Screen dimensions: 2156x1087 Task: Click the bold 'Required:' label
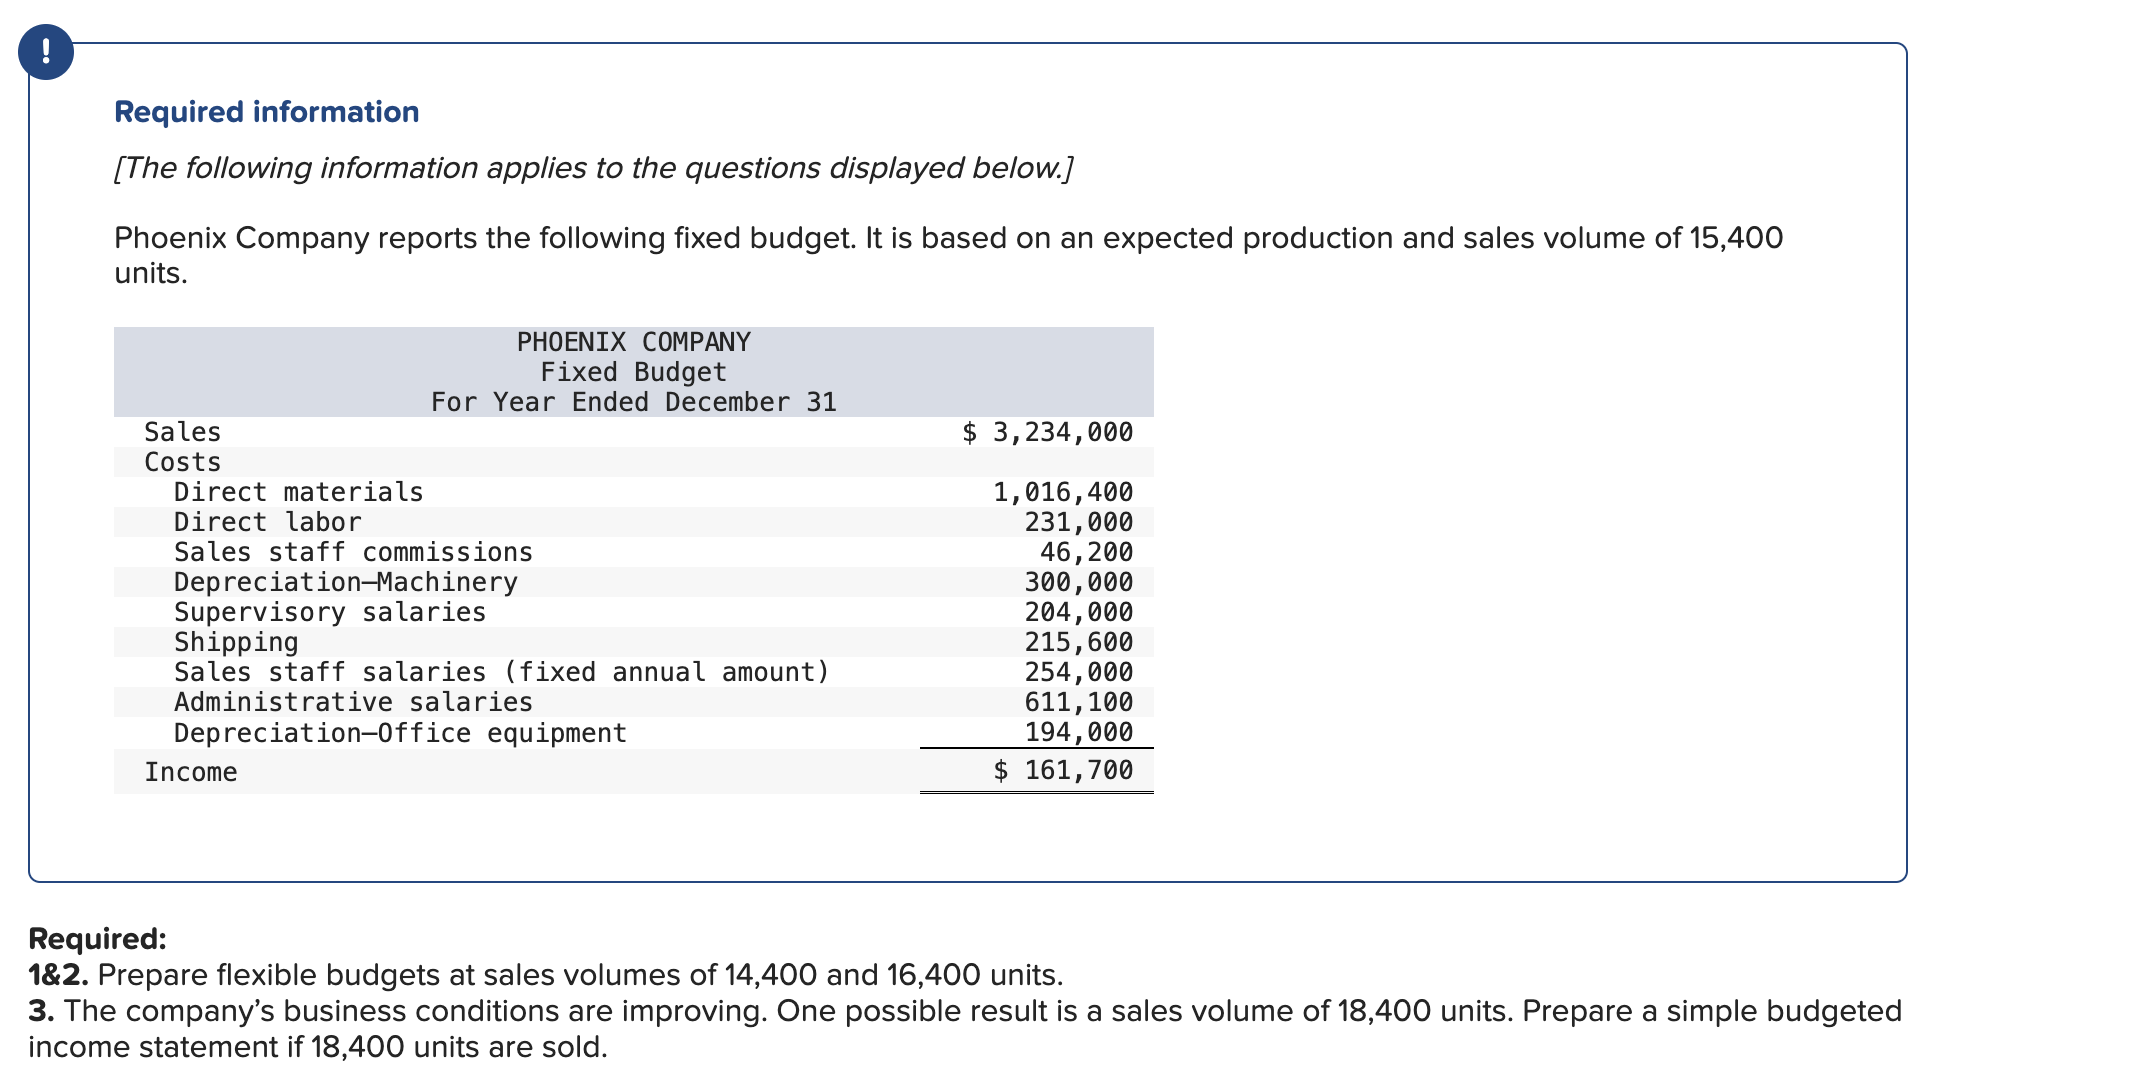tap(97, 939)
